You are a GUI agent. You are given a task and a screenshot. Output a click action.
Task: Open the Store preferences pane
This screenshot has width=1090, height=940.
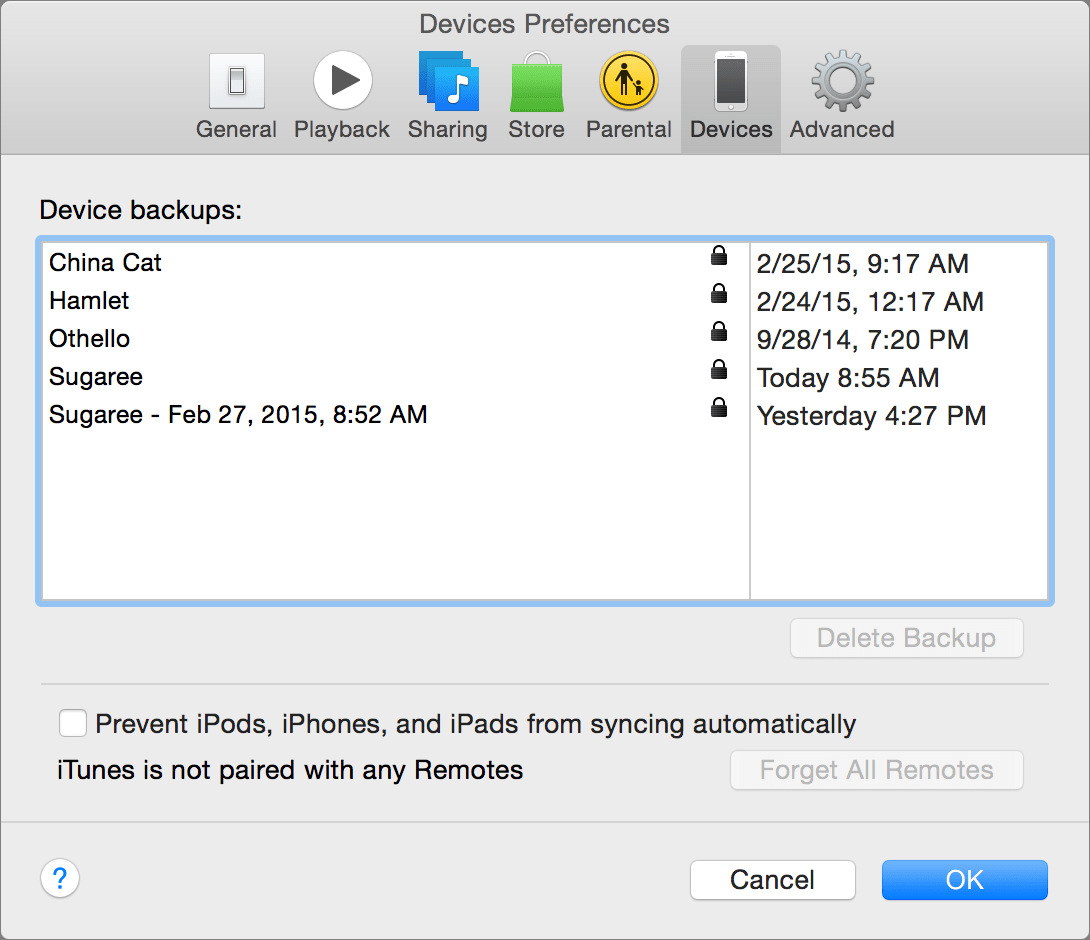[536, 97]
